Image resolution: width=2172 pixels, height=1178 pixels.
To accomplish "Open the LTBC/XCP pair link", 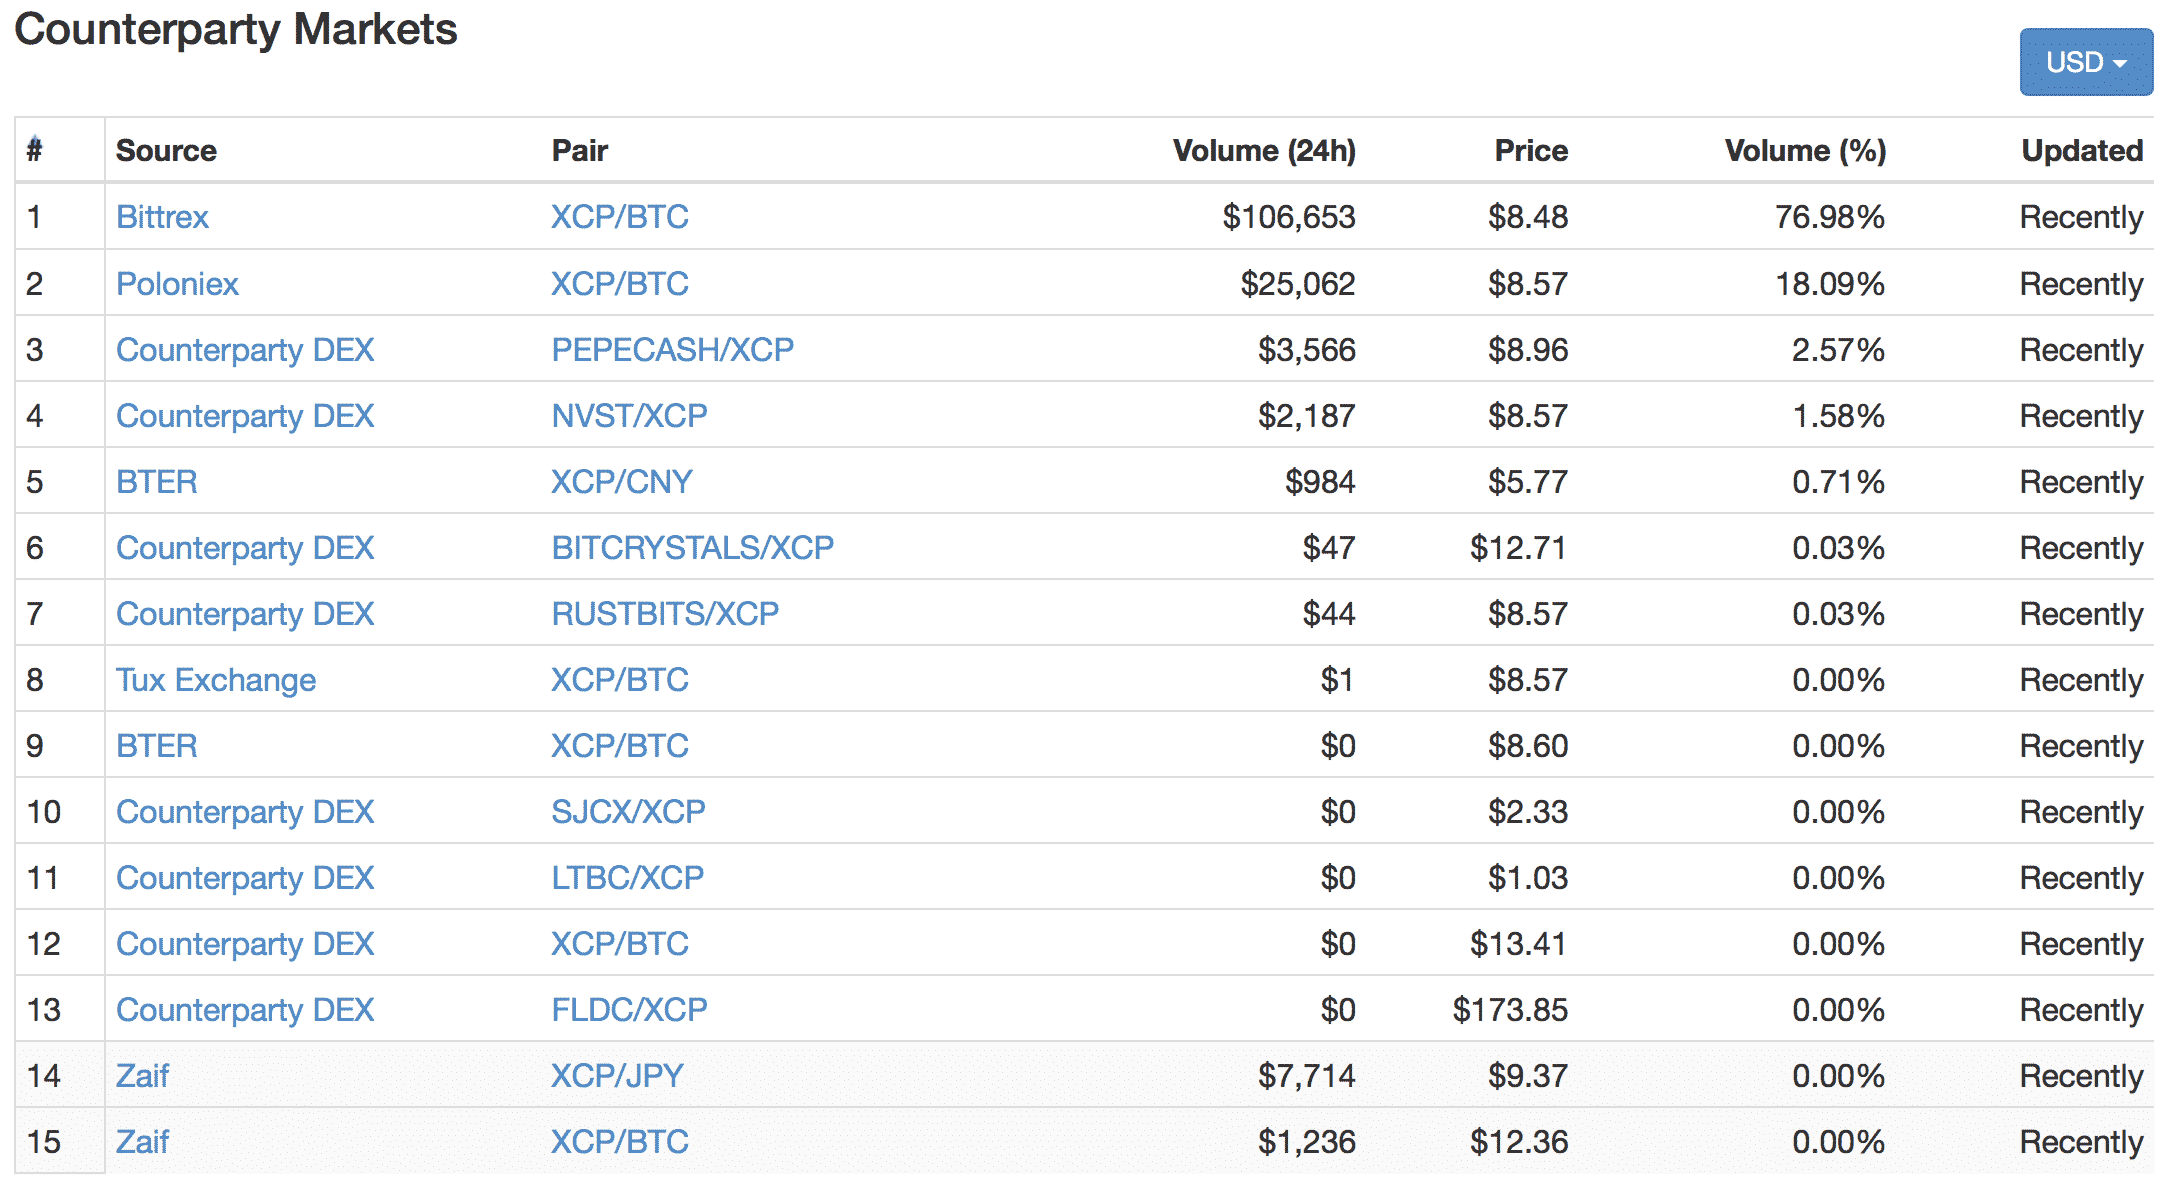I will click(628, 878).
